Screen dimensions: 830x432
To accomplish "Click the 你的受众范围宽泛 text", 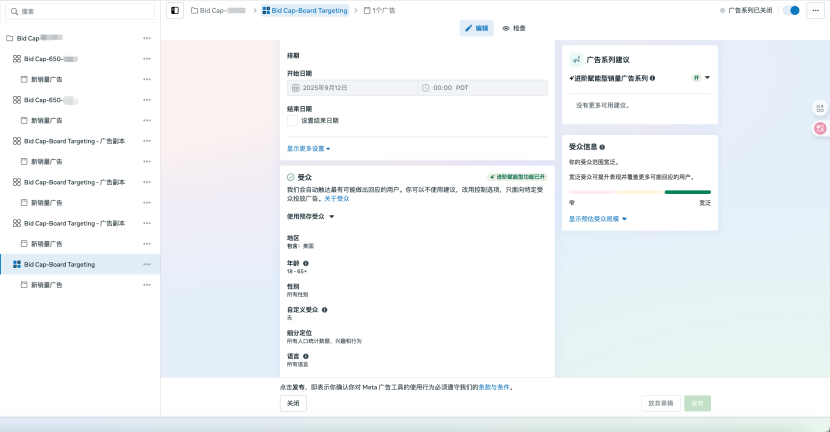I will click(x=594, y=162).
